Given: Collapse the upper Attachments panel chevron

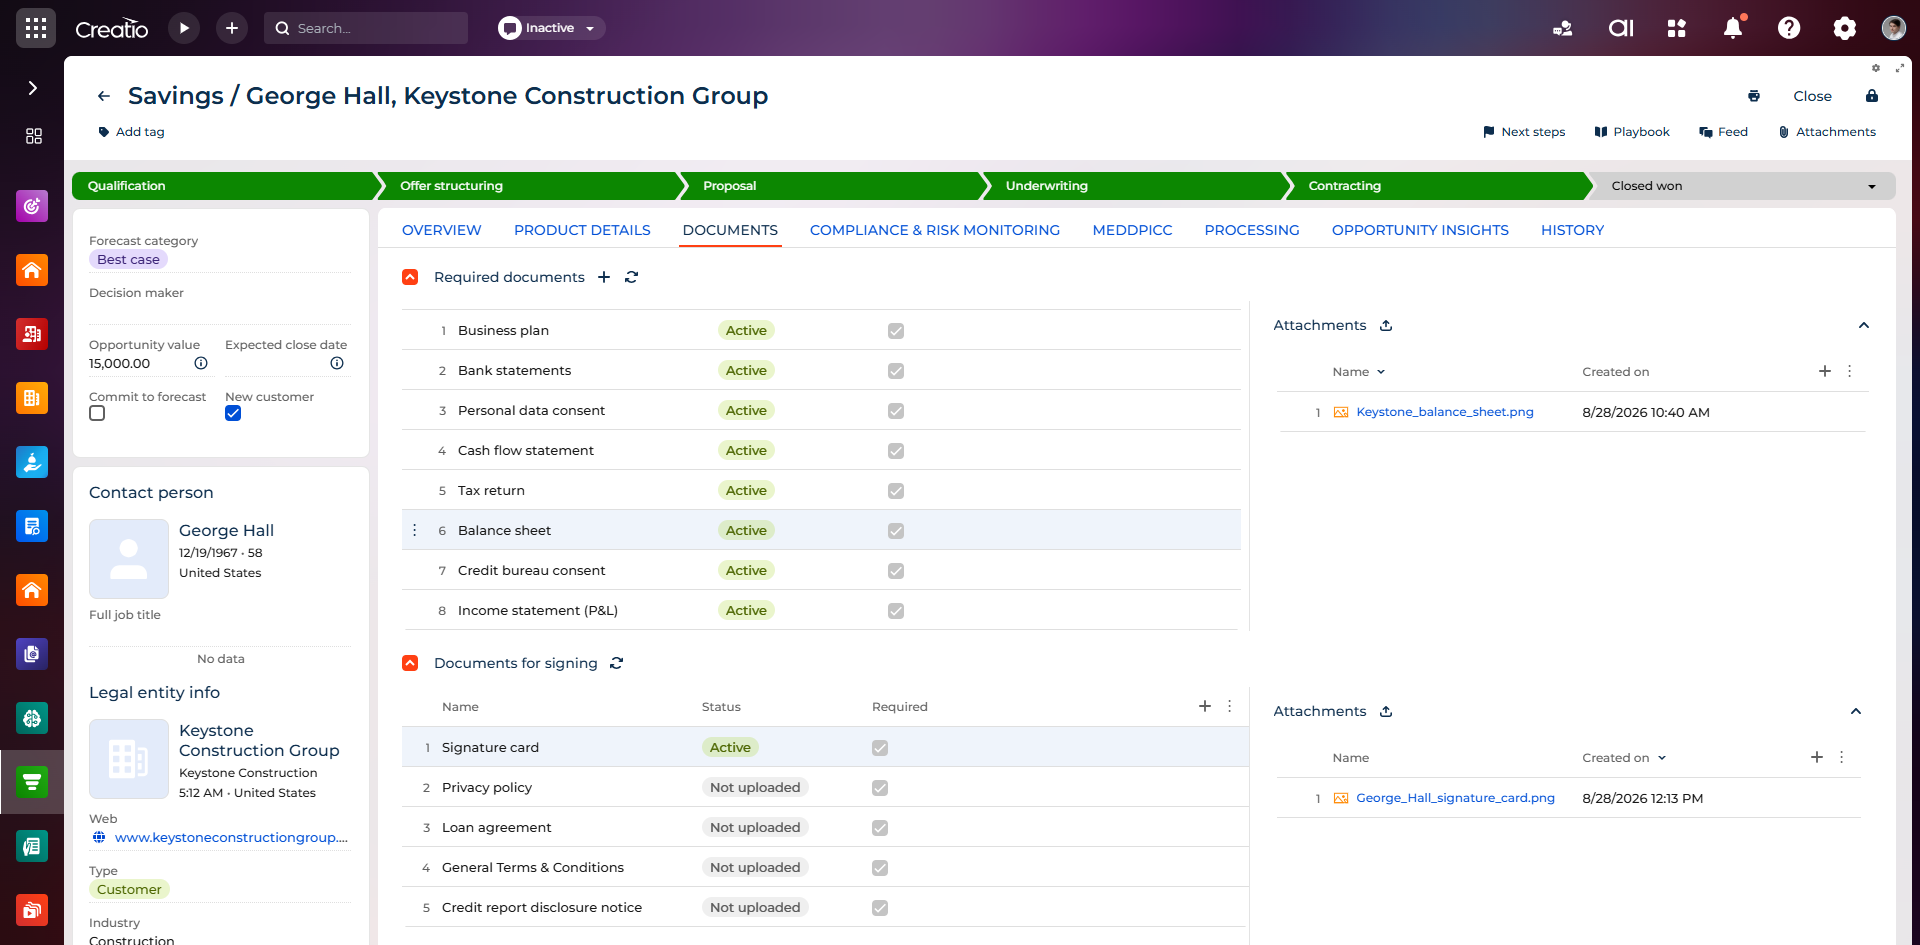Looking at the screenshot, I should (1864, 325).
